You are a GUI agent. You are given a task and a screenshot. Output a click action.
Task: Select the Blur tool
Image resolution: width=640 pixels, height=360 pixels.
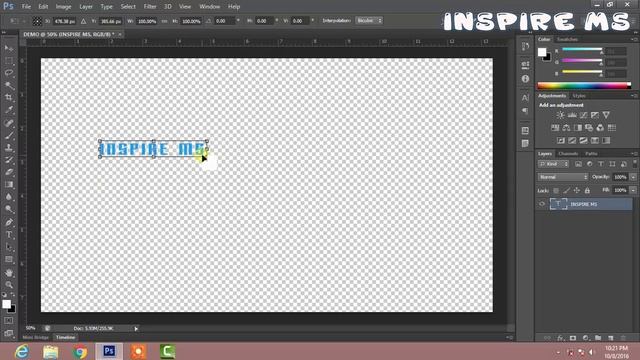click(x=9, y=197)
